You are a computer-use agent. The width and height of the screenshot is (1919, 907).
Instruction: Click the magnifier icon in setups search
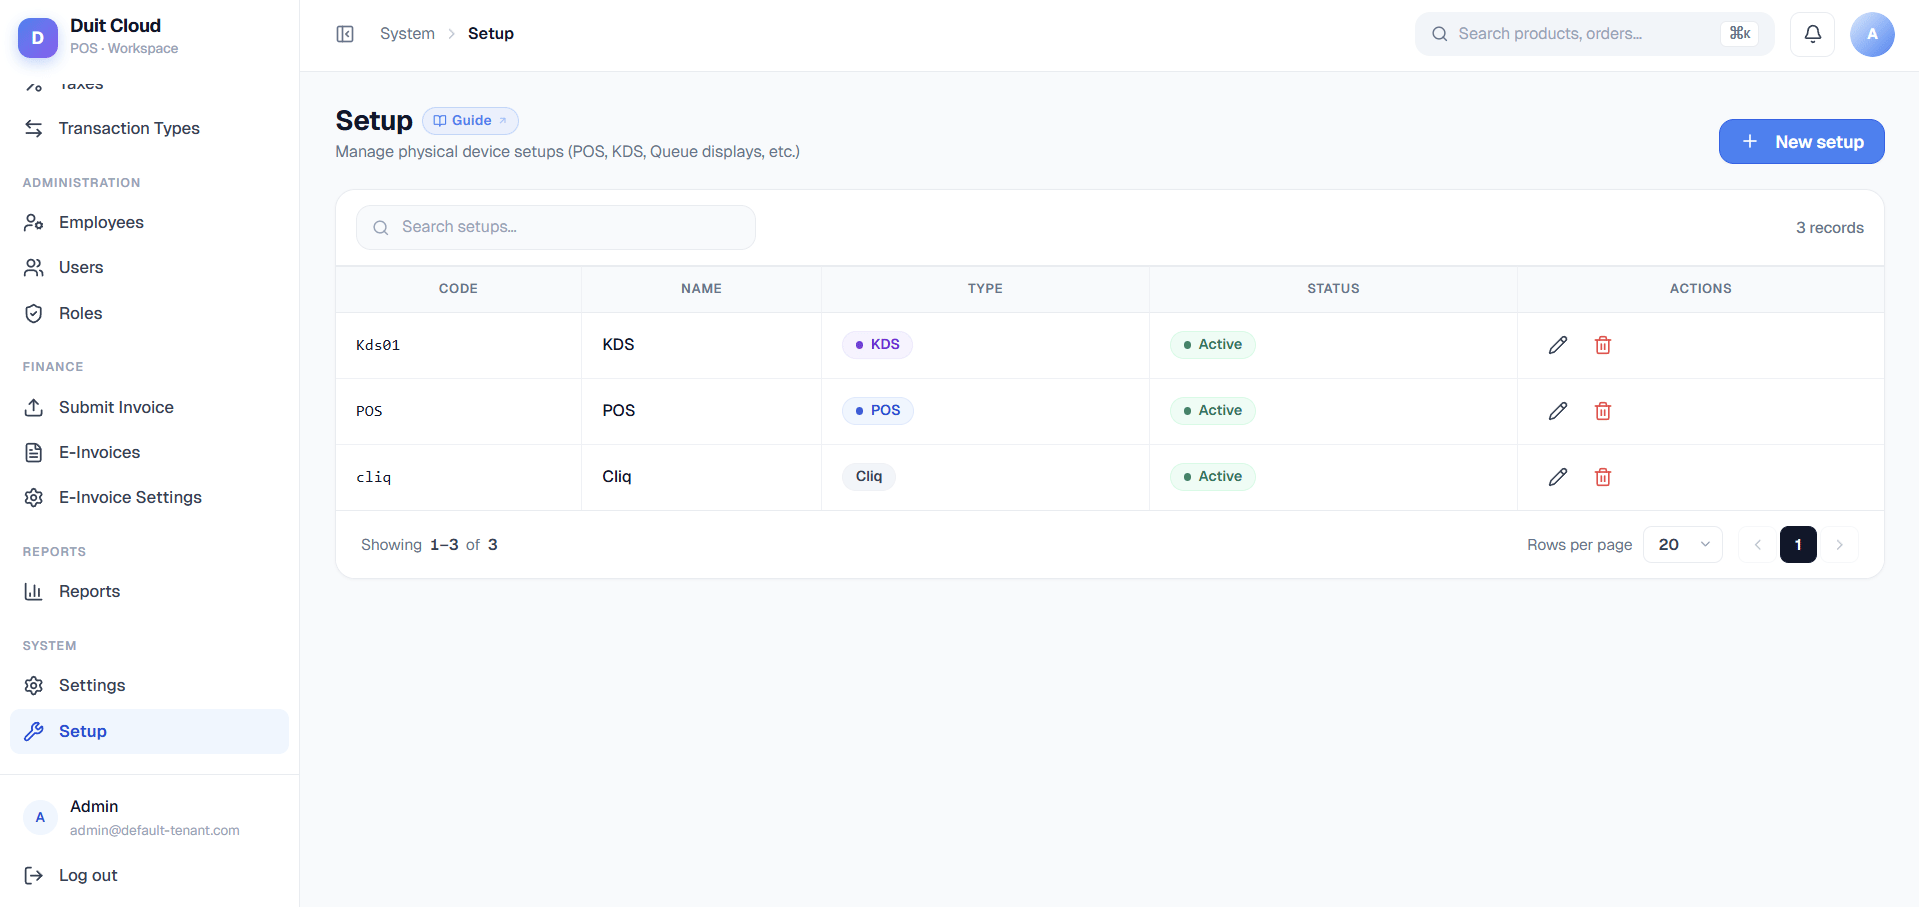[381, 228]
